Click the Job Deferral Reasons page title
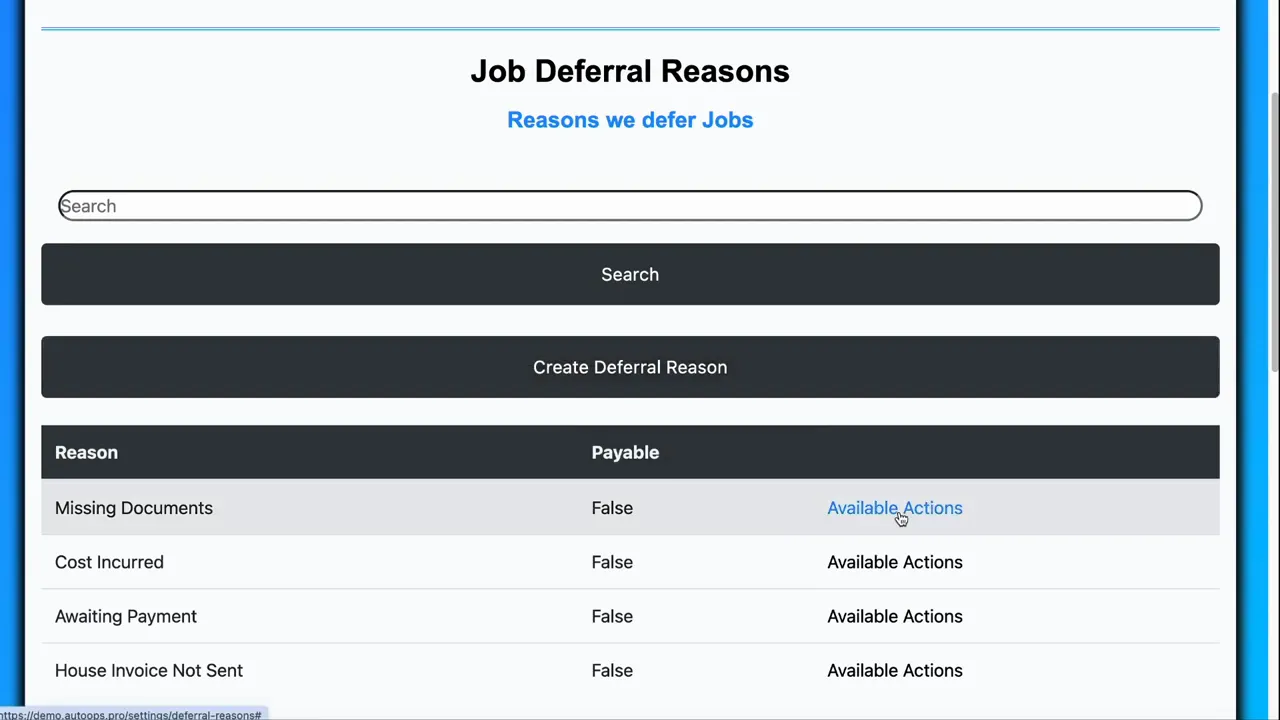Image resolution: width=1280 pixels, height=720 pixels. coord(630,71)
